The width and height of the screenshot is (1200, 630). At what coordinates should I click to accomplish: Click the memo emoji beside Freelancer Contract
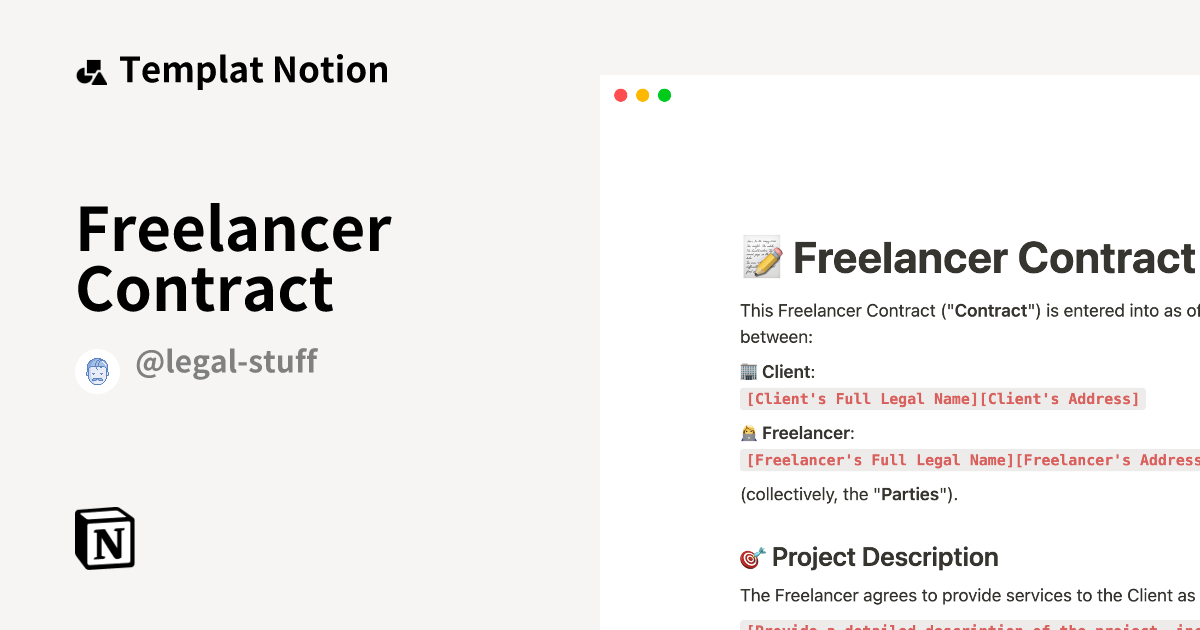761,257
